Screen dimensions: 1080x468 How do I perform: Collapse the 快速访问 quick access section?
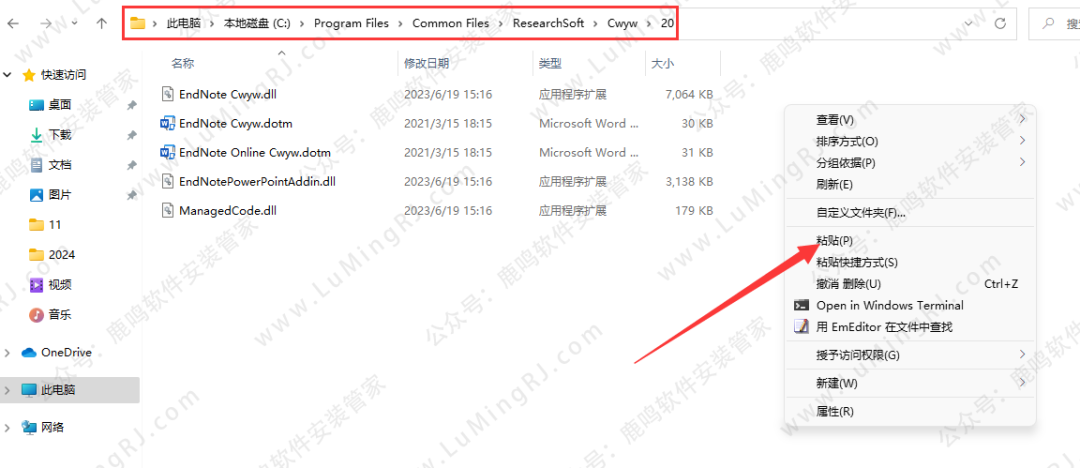(9, 75)
